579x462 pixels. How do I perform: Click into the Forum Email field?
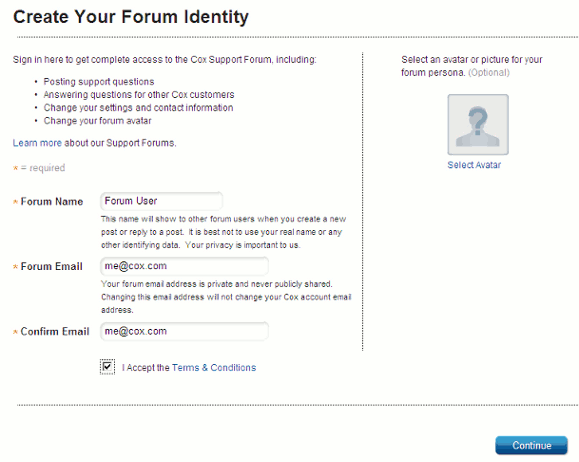click(184, 266)
